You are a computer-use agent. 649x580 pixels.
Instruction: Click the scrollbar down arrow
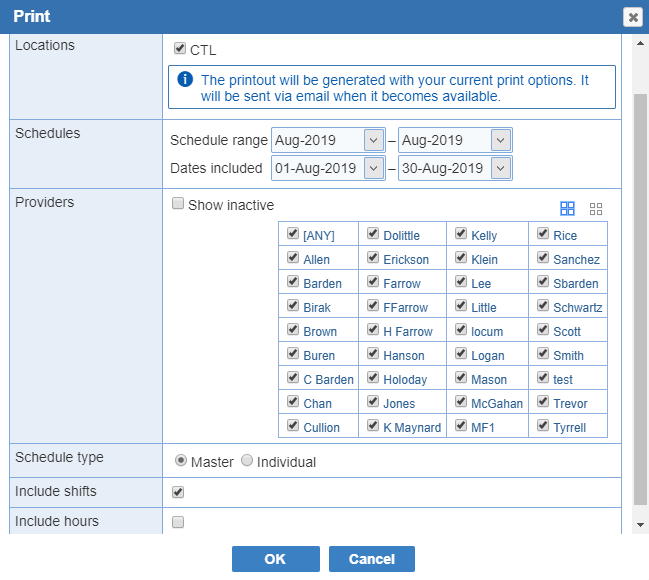tap(640, 525)
